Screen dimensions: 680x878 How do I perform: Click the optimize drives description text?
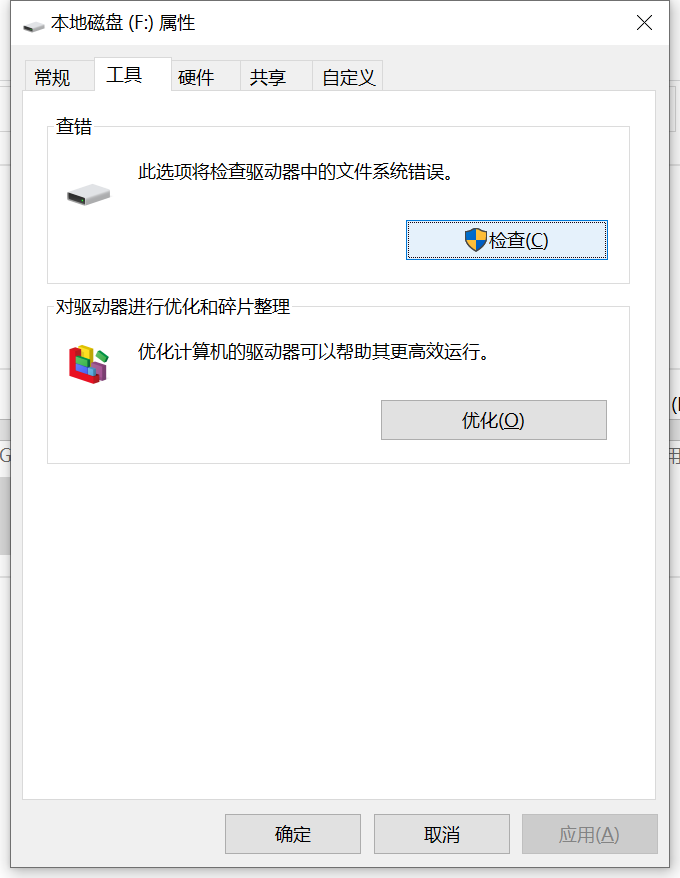pos(314,352)
